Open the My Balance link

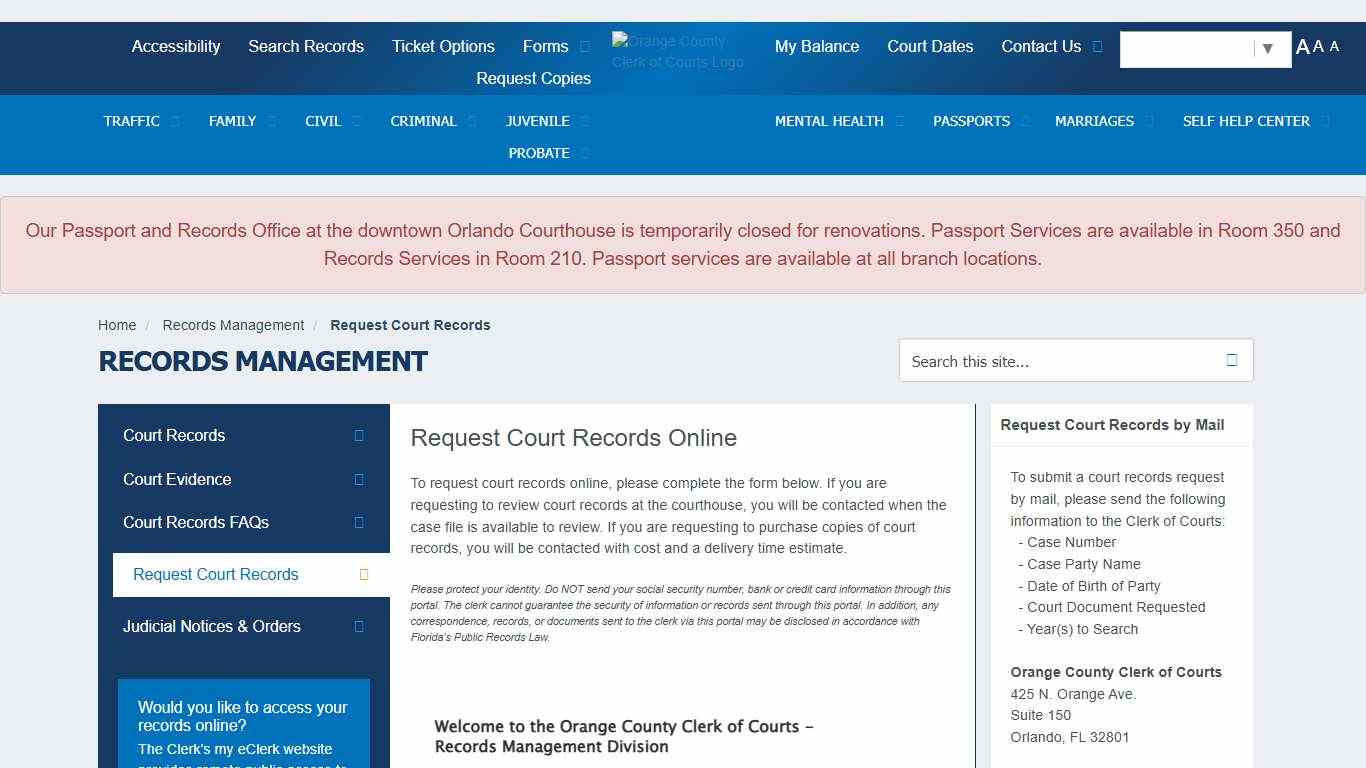click(817, 46)
